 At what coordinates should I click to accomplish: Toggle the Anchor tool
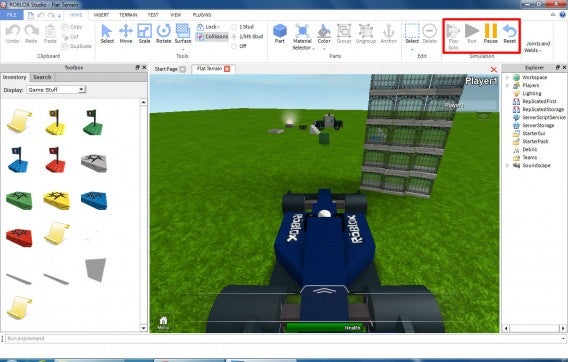click(x=389, y=34)
